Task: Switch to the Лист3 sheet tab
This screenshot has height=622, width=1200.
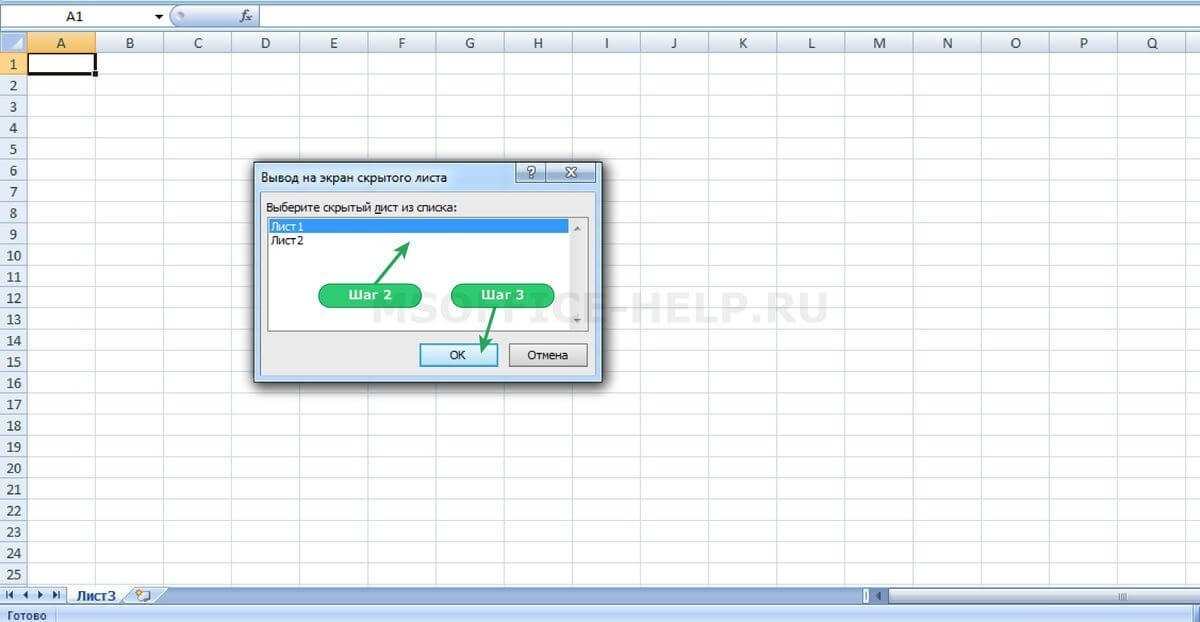Action: [97, 594]
